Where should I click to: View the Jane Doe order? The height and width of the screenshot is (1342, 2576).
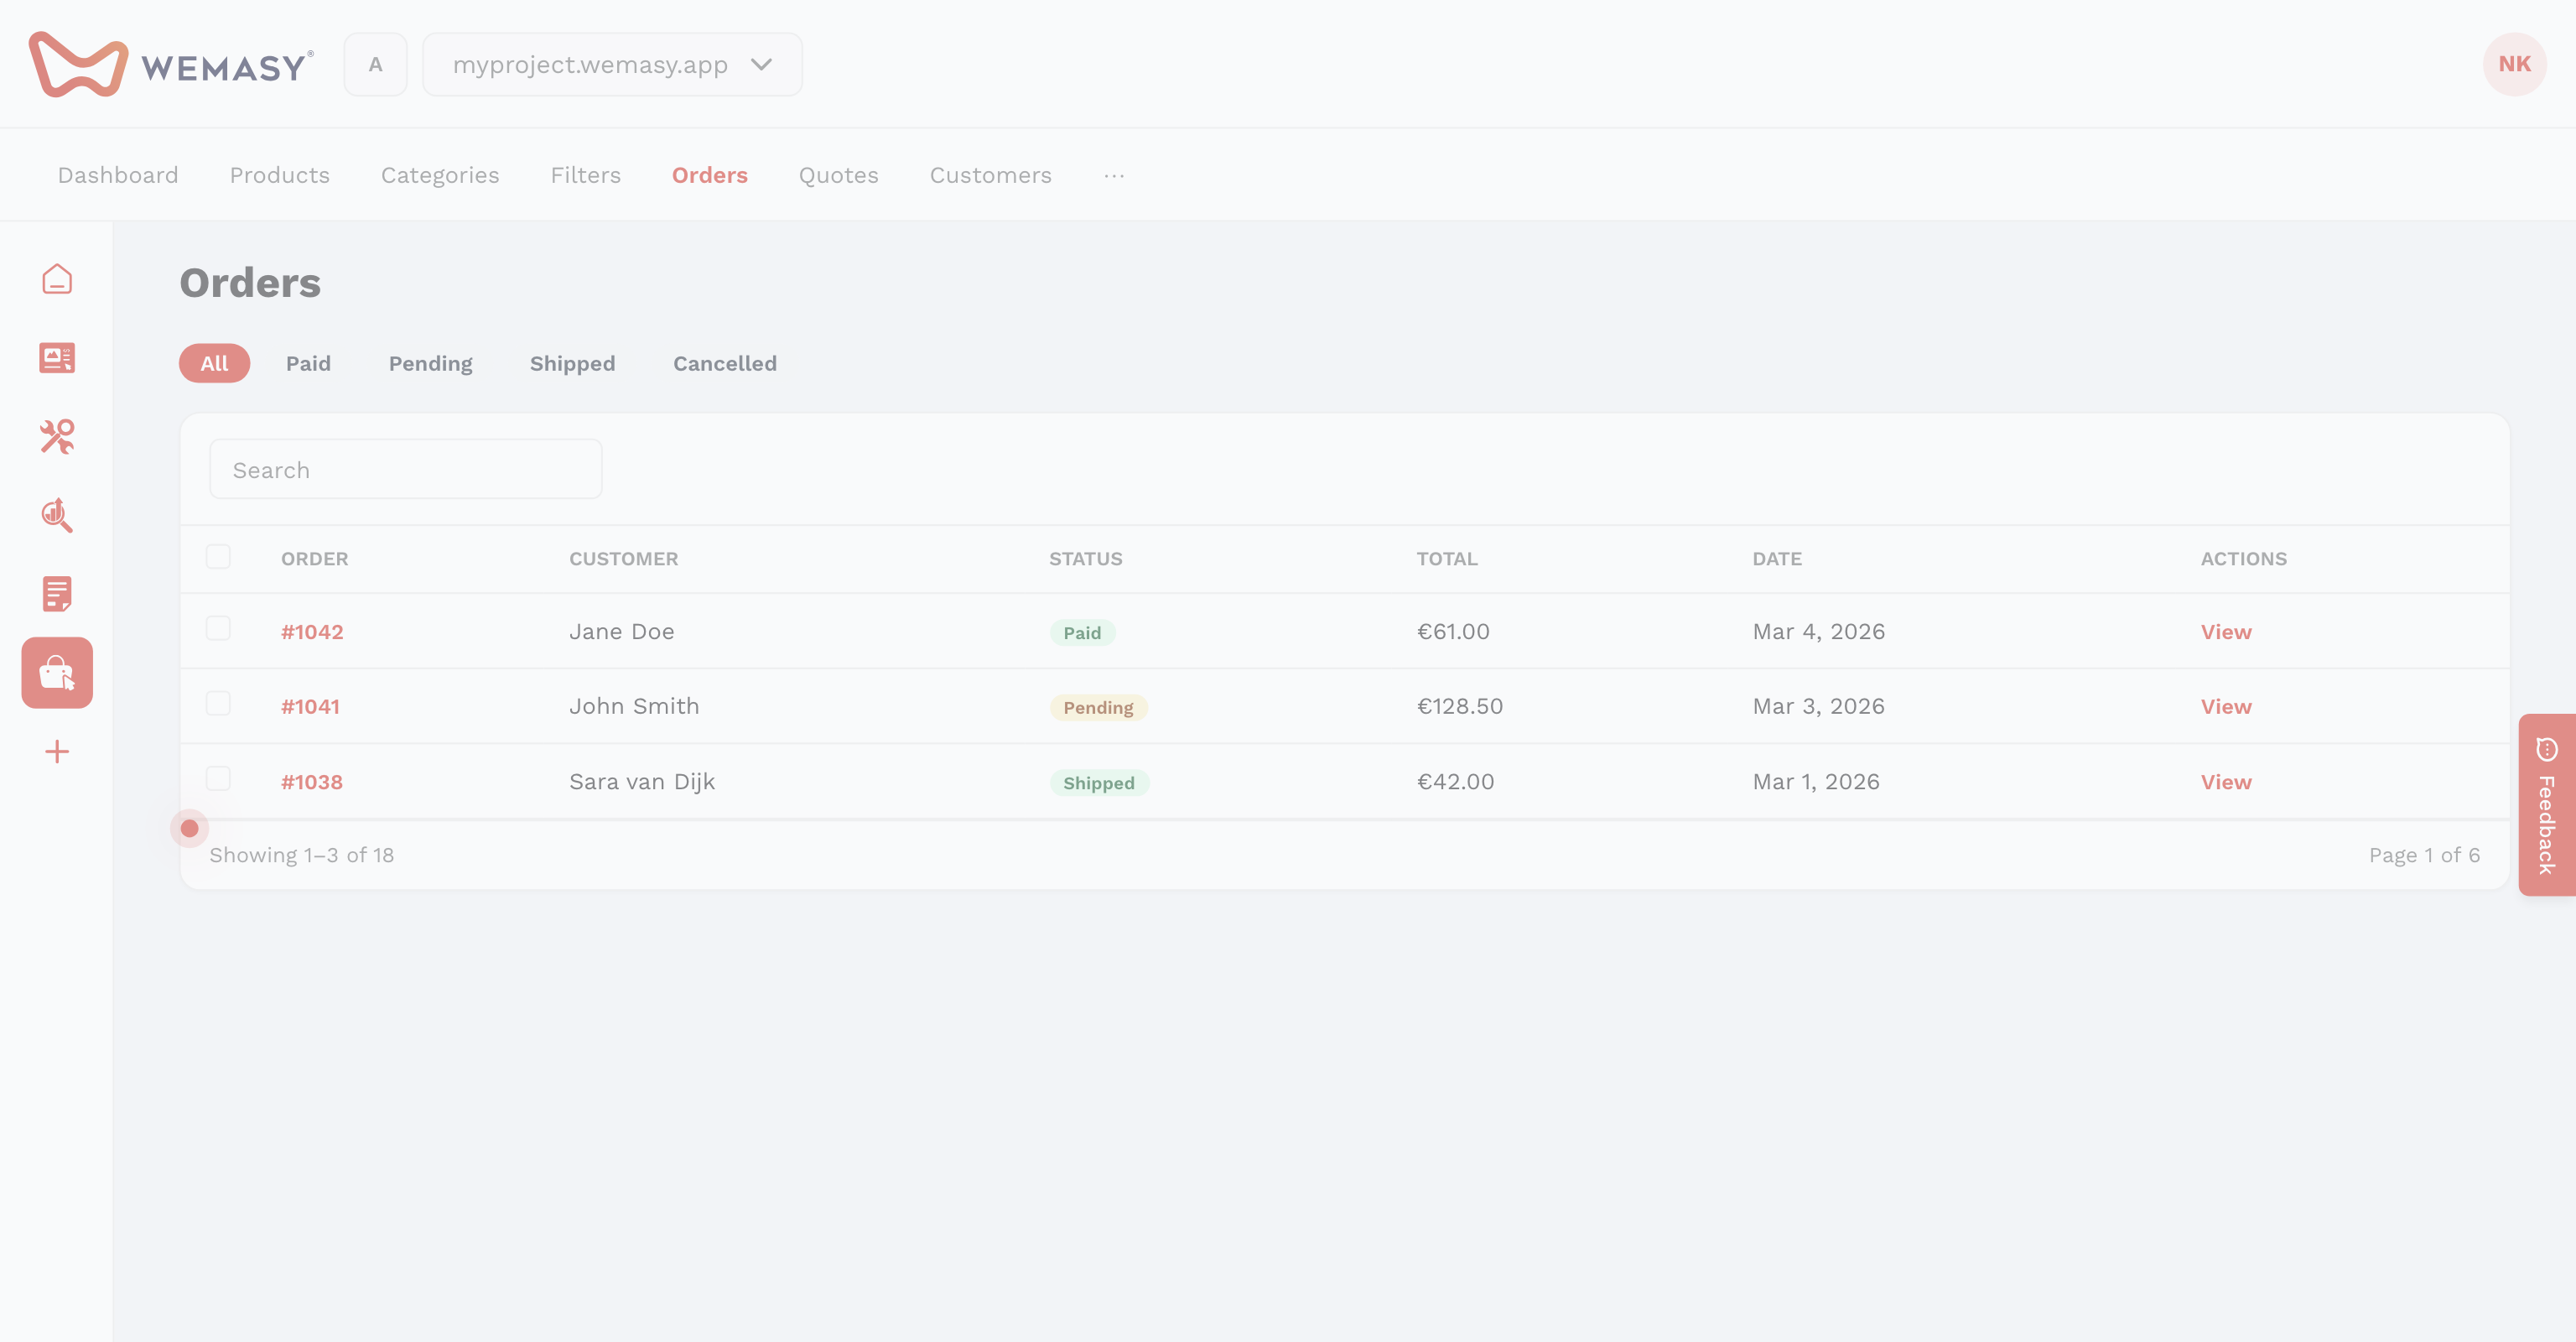click(2226, 632)
